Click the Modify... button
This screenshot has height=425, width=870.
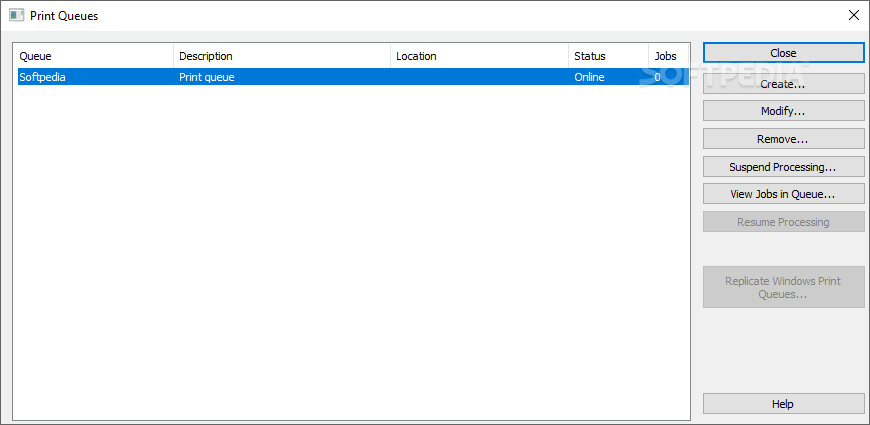pyautogui.click(x=783, y=111)
